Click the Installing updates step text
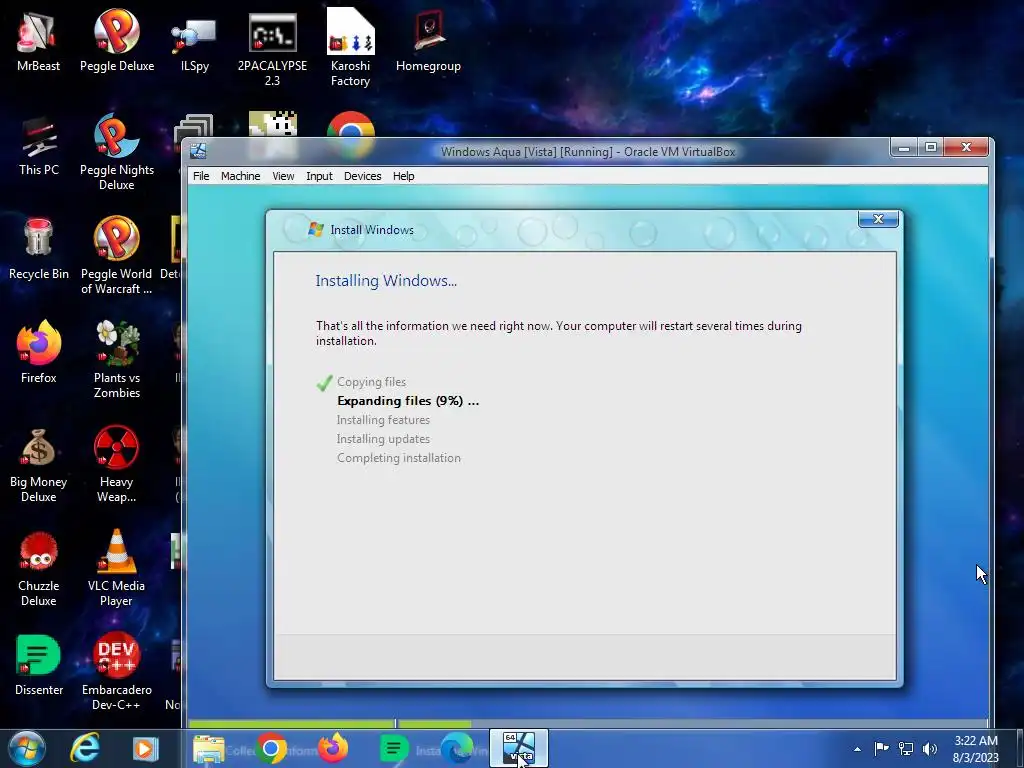The height and width of the screenshot is (768, 1024). [x=383, y=439]
